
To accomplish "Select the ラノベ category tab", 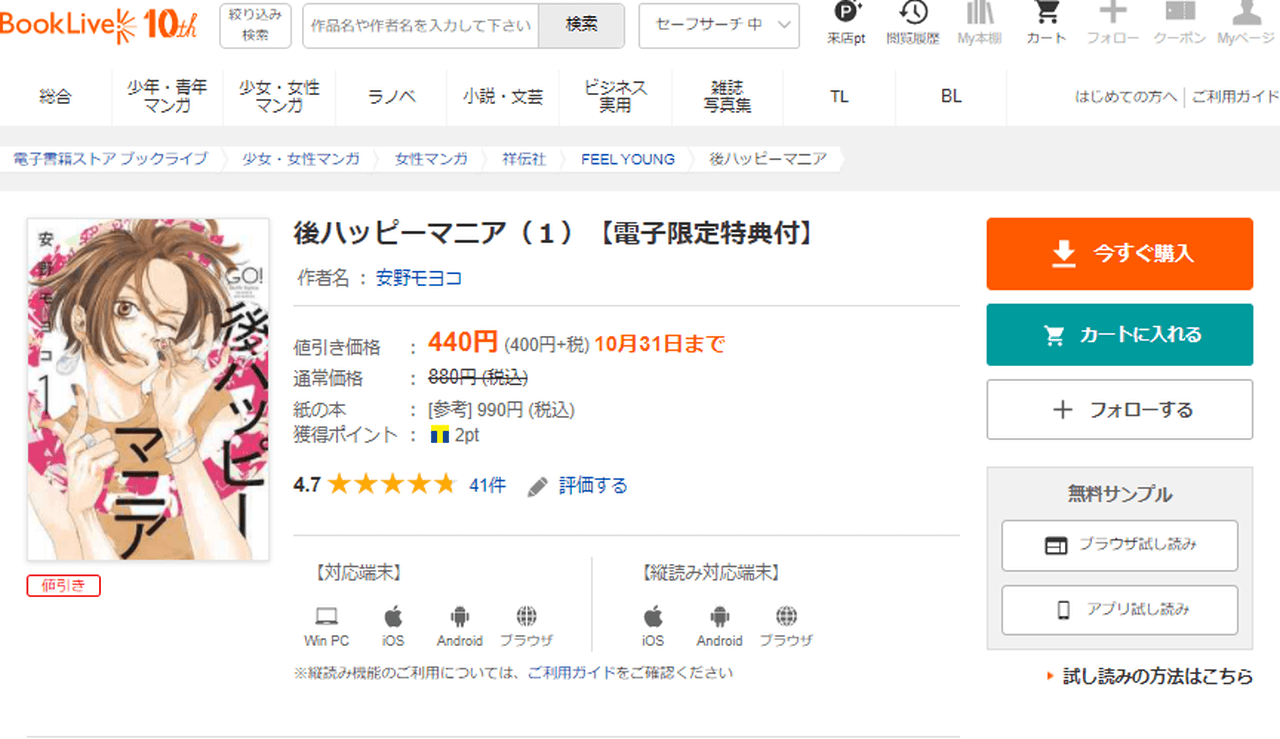I will click(x=392, y=97).
